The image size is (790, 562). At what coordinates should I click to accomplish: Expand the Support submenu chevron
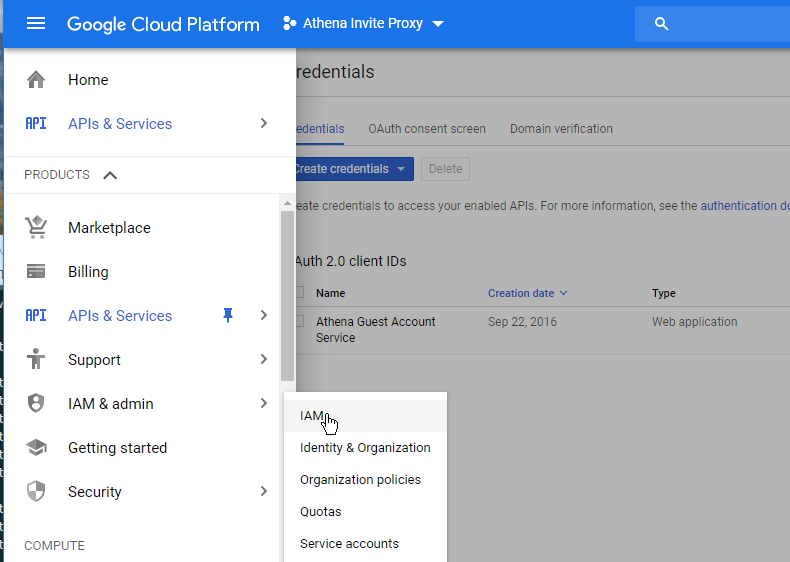(x=264, y=359)
